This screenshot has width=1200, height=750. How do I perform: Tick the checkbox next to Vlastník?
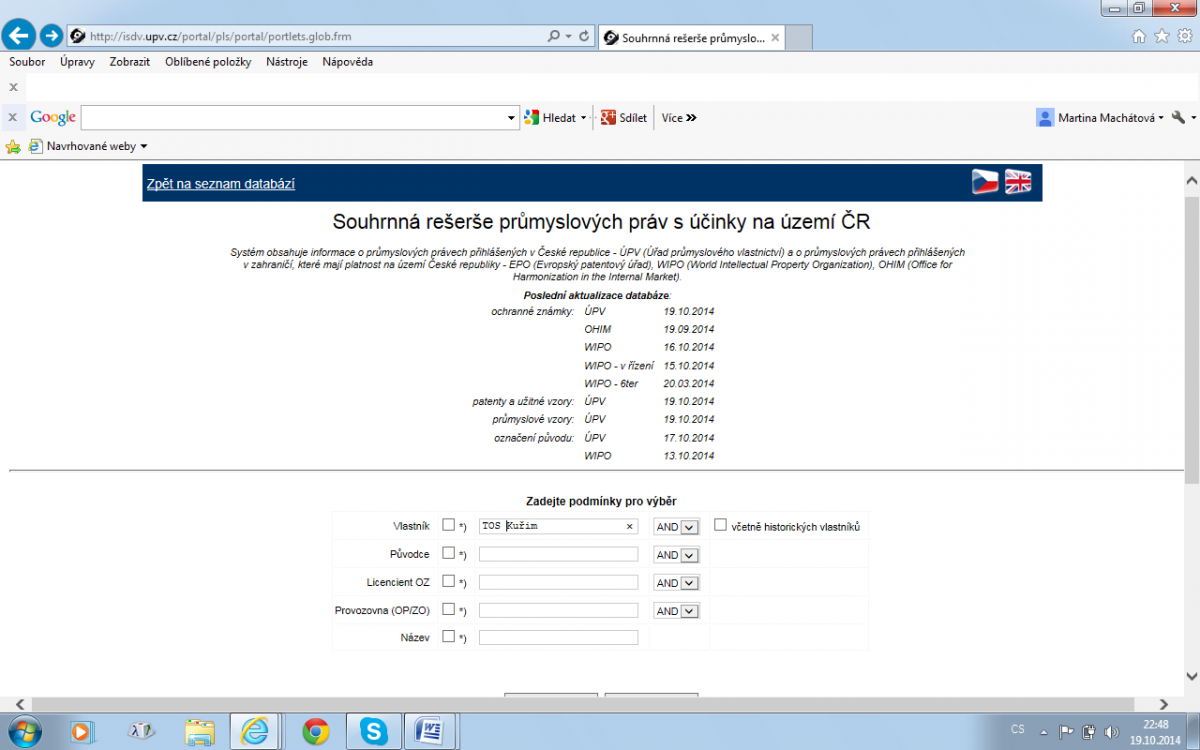pos(448,525)
